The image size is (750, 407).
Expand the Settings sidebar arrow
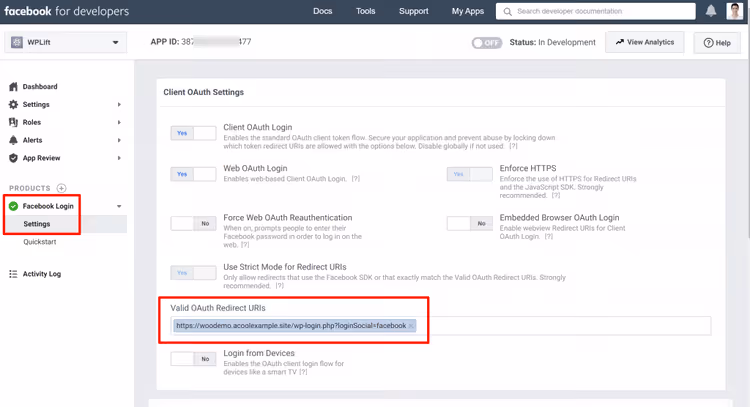[x=119, y=104]
